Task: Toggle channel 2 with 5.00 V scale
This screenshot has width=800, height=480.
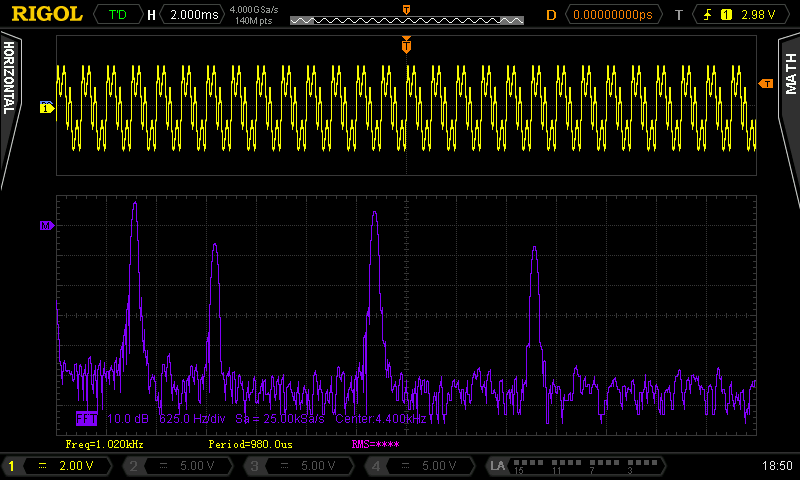Action: (178, 466)
